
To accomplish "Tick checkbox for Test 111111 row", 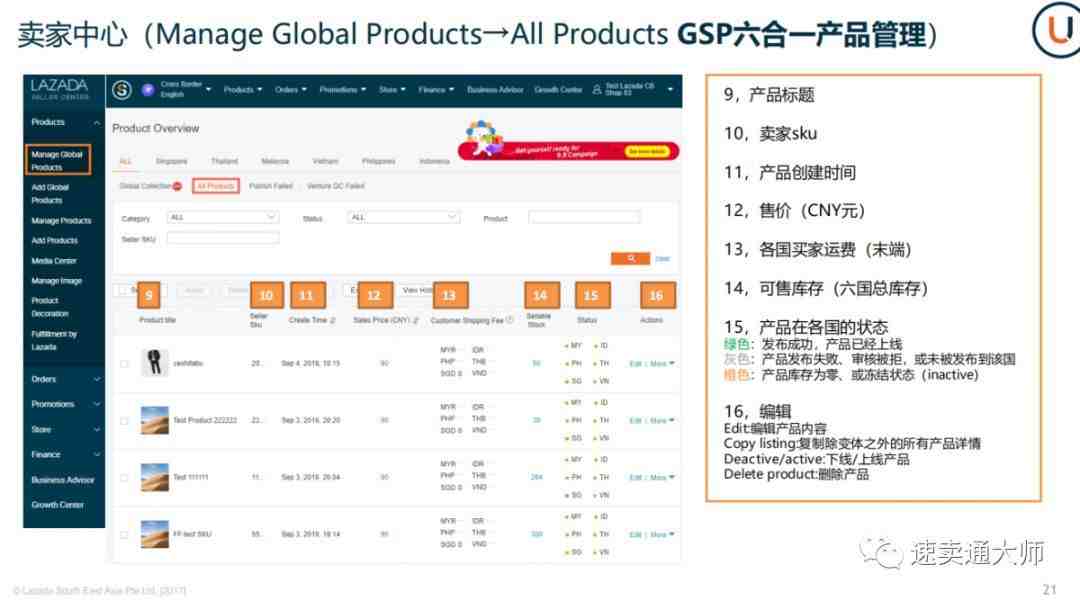I will pyautogui.click(x=124, y=477).
